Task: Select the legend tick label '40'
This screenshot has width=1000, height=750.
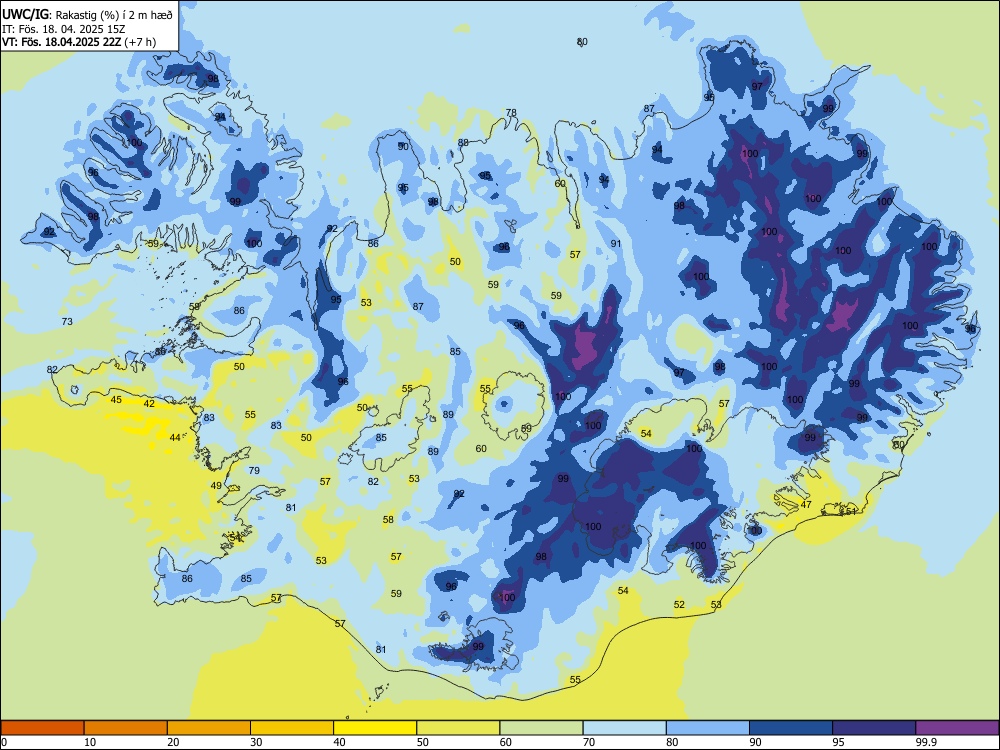Action: tap(339, 742)
